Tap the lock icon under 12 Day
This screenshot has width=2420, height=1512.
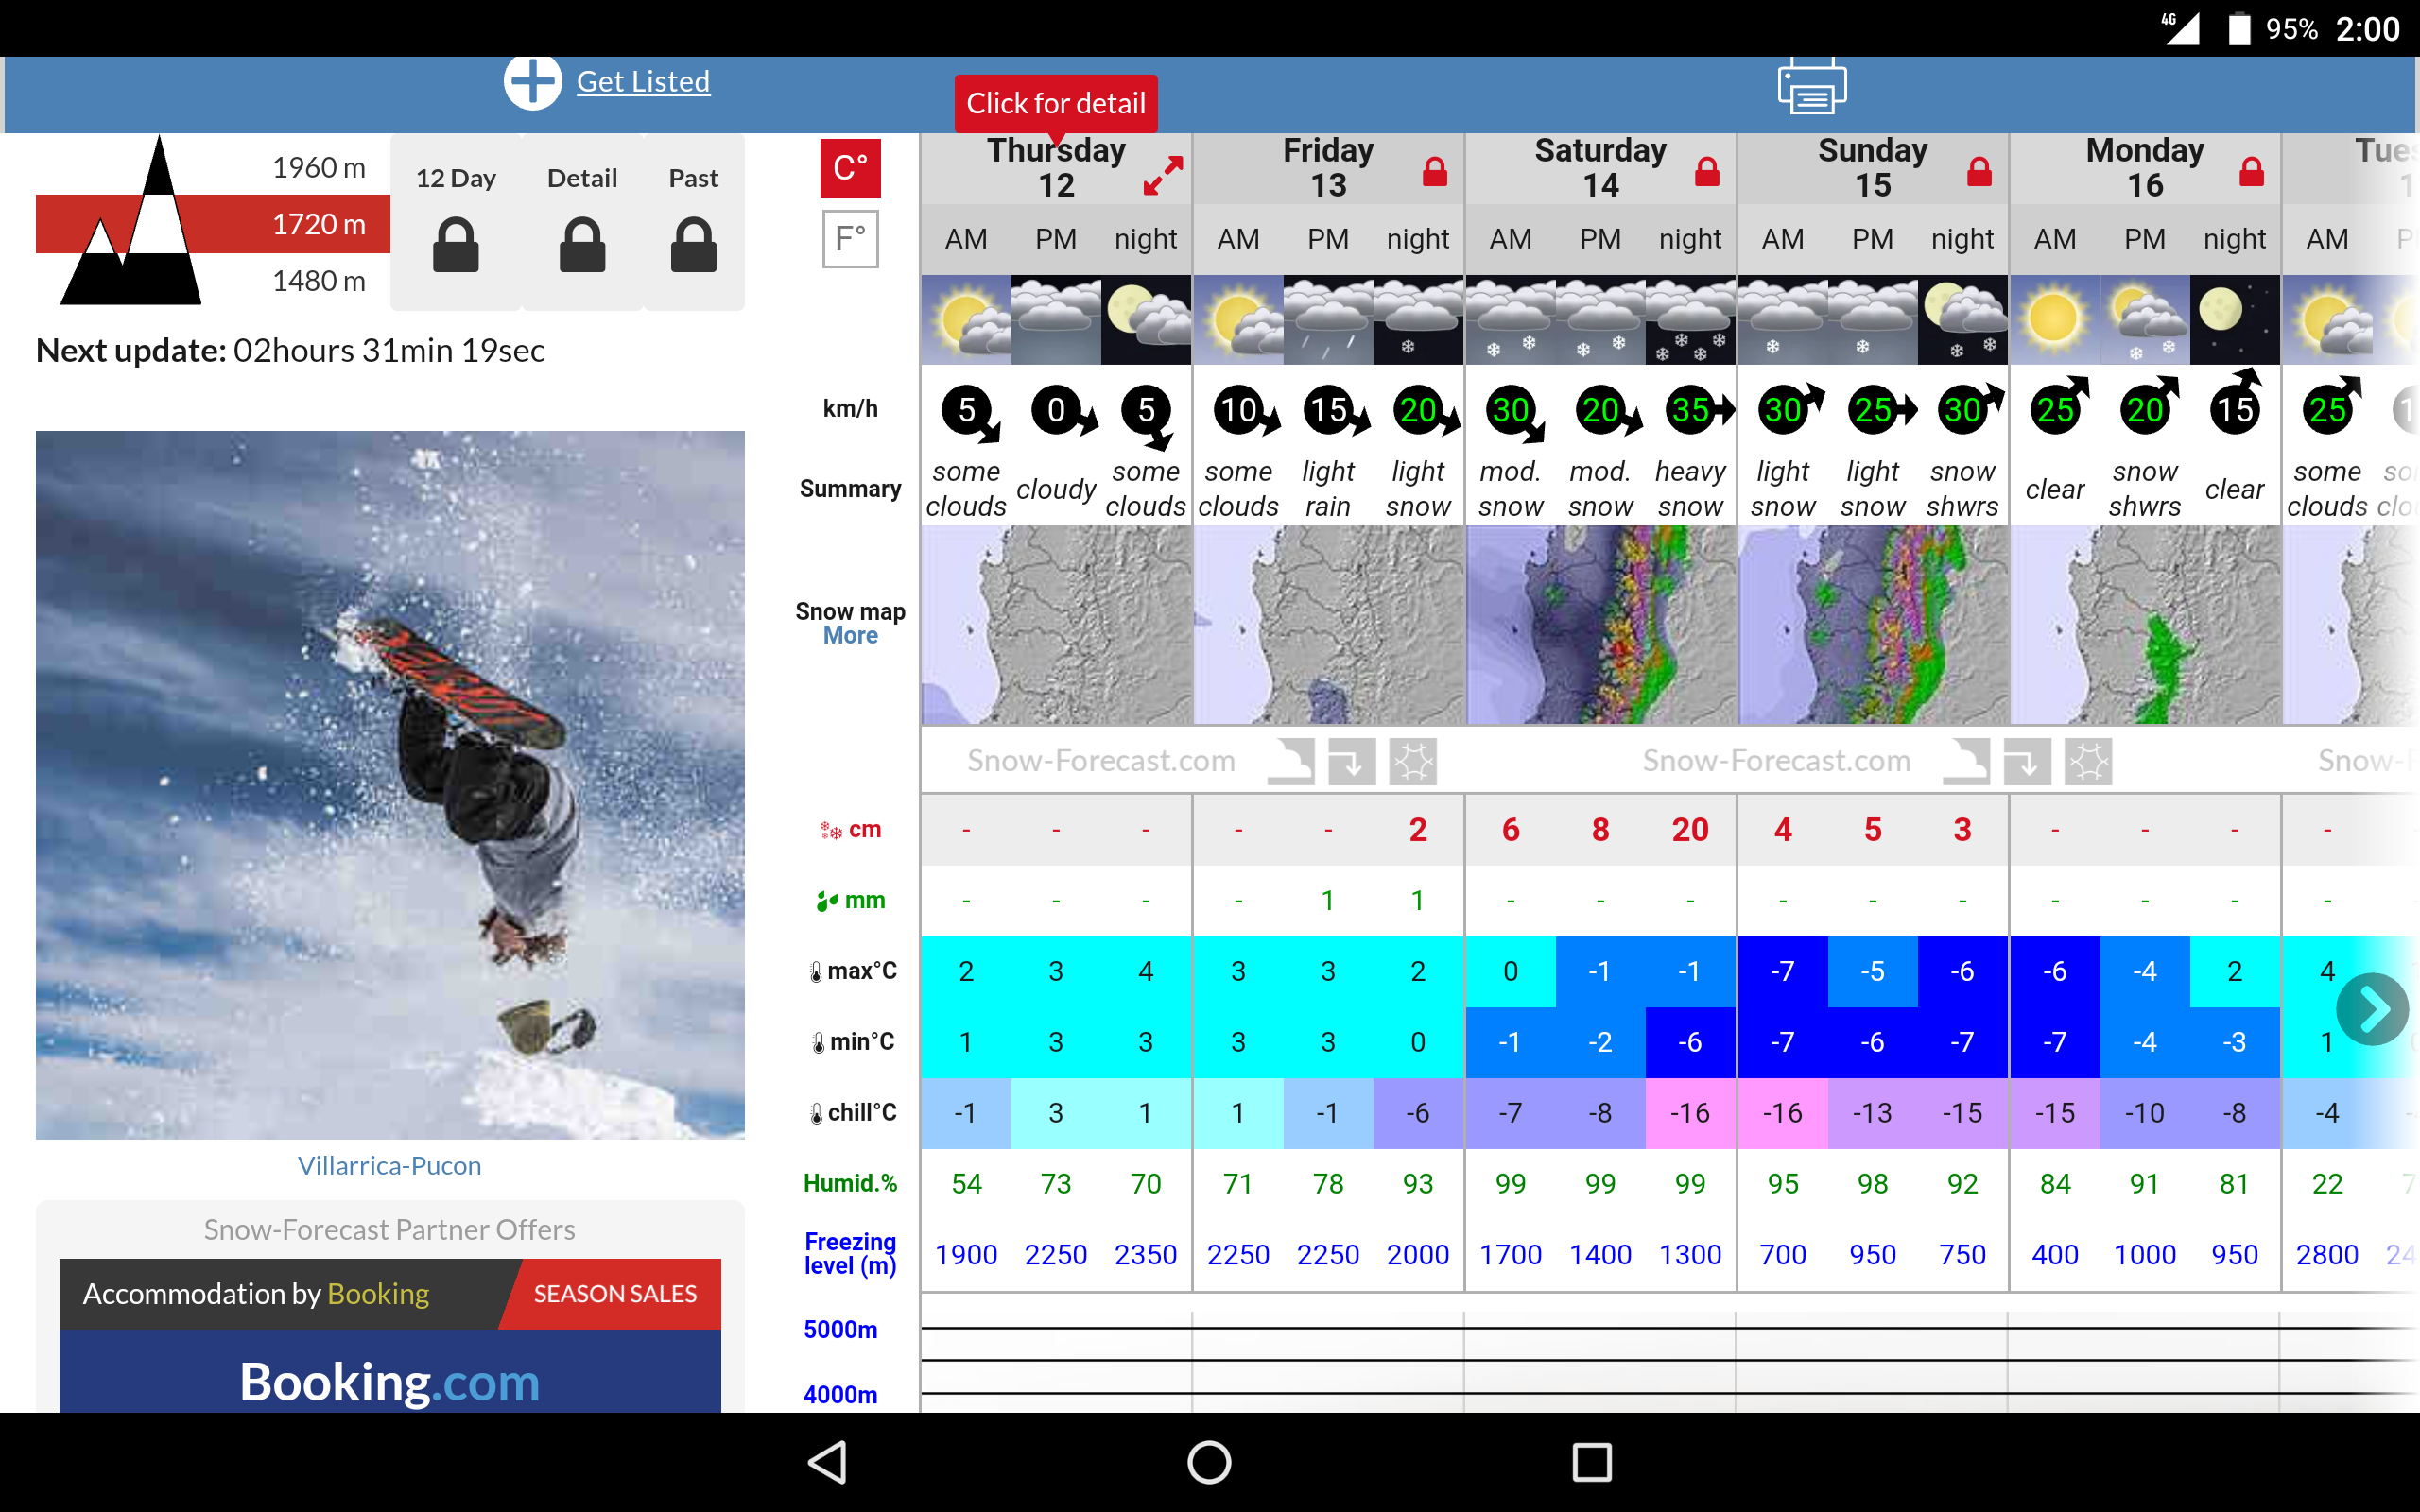coord(456,244)
